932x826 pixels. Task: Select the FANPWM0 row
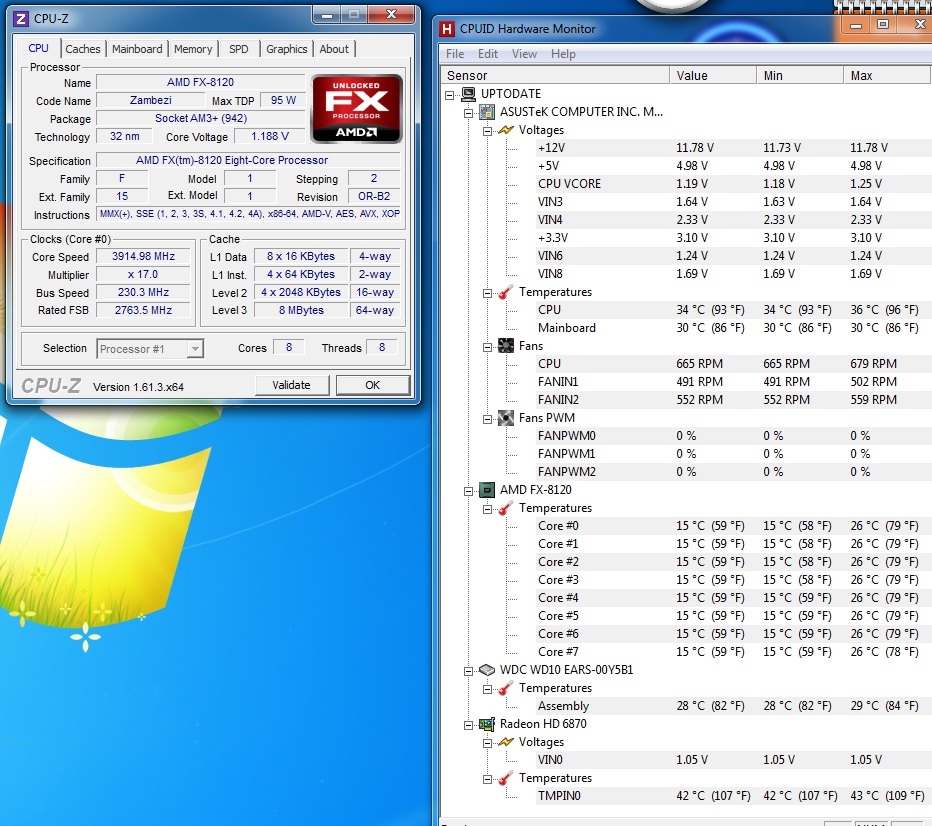(x=733, y=436)
